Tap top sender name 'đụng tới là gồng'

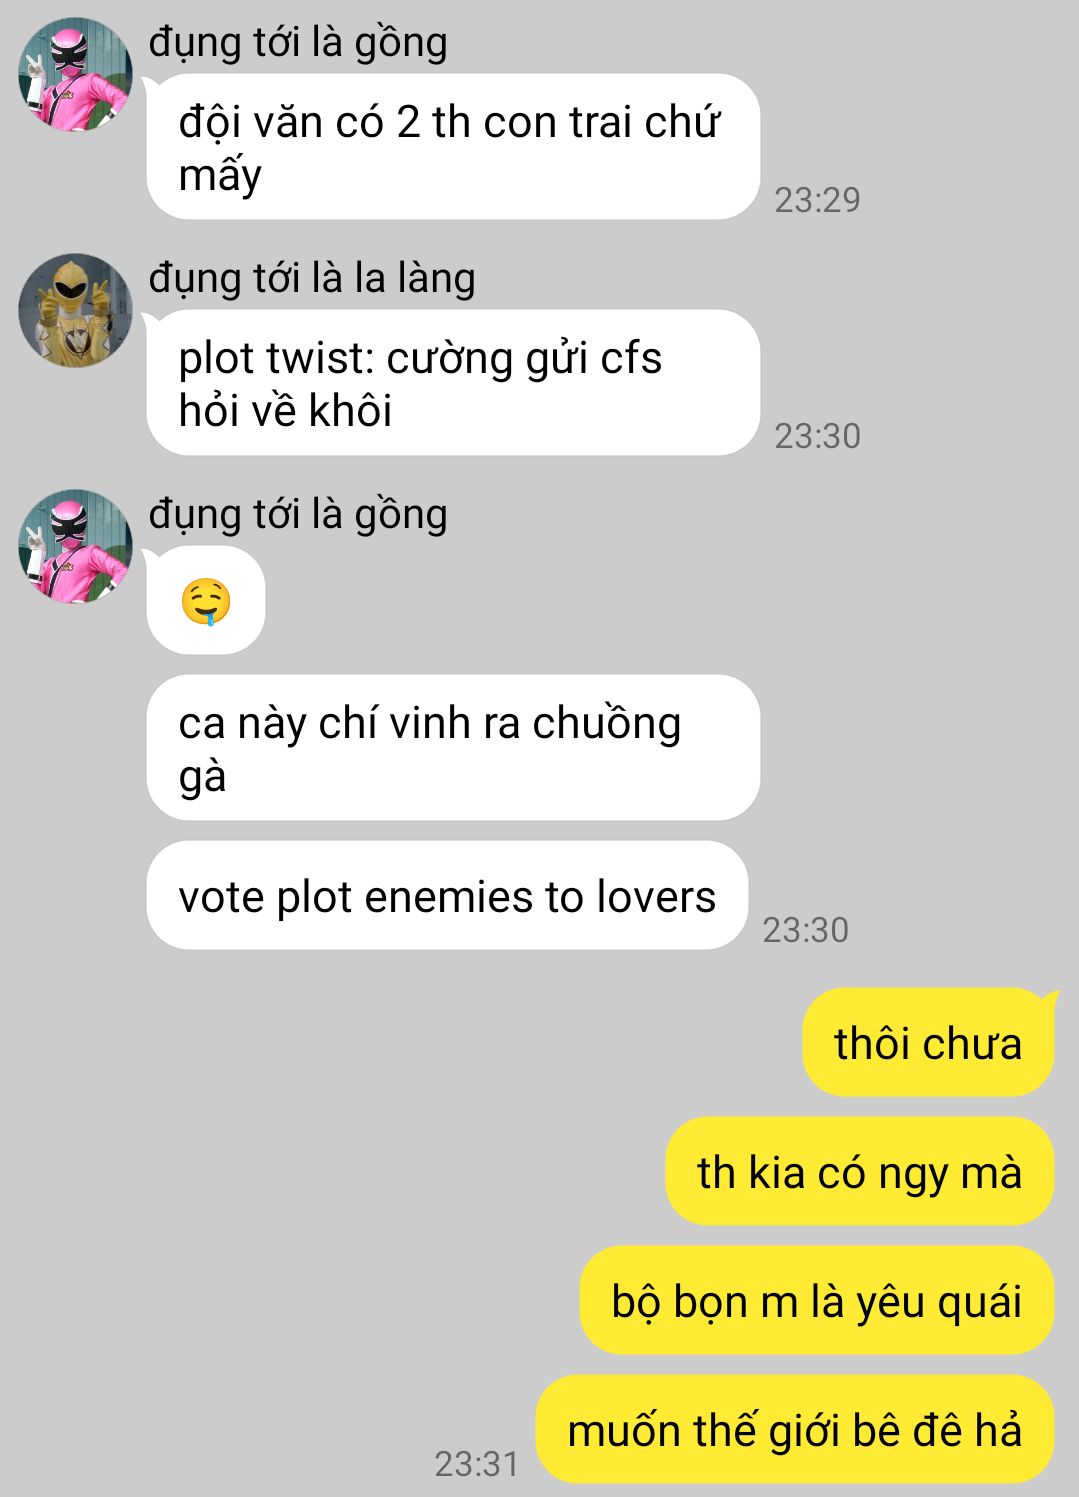tap(298, 42)
